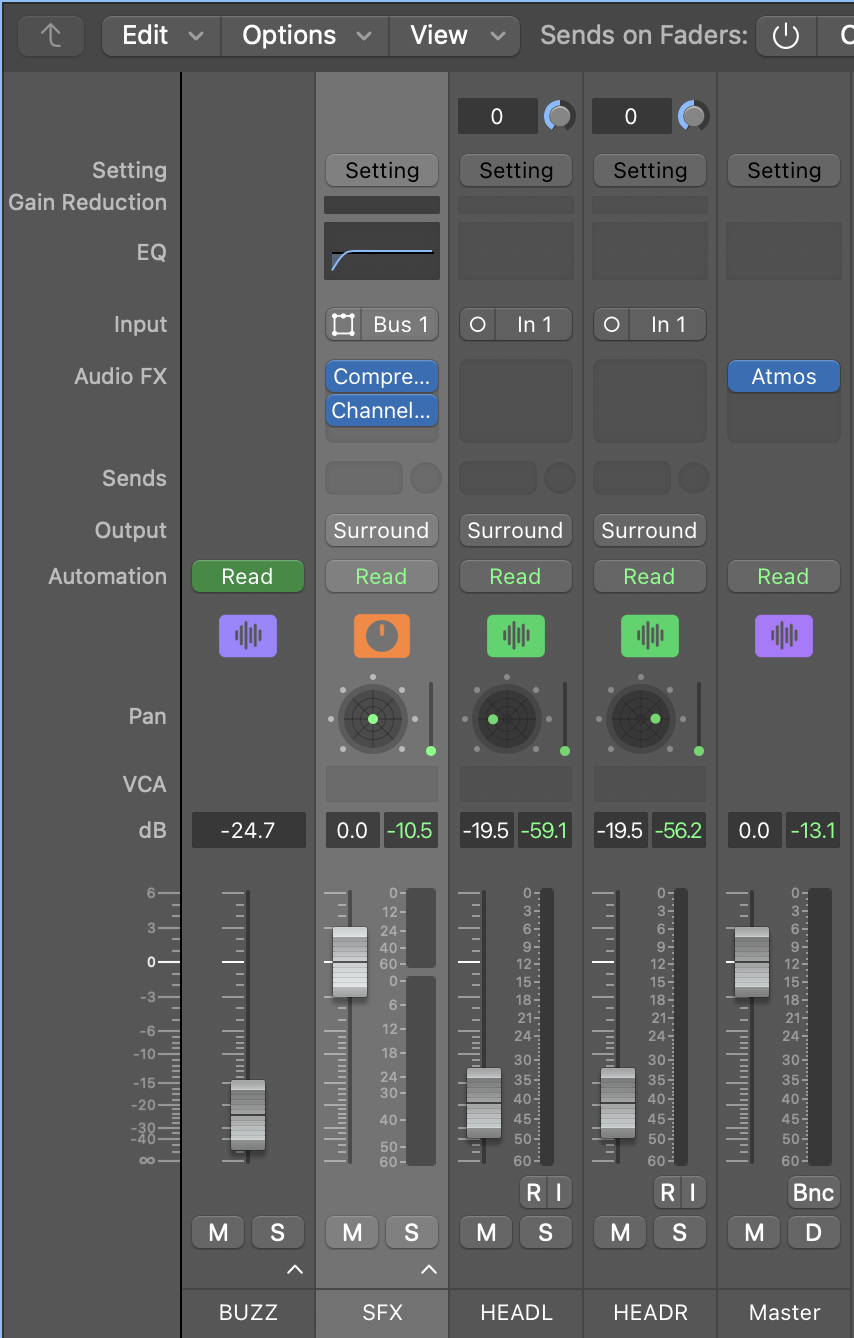Open the Options menu
The height and width of the screenshot is (1338, 854).
click(305, 36)
